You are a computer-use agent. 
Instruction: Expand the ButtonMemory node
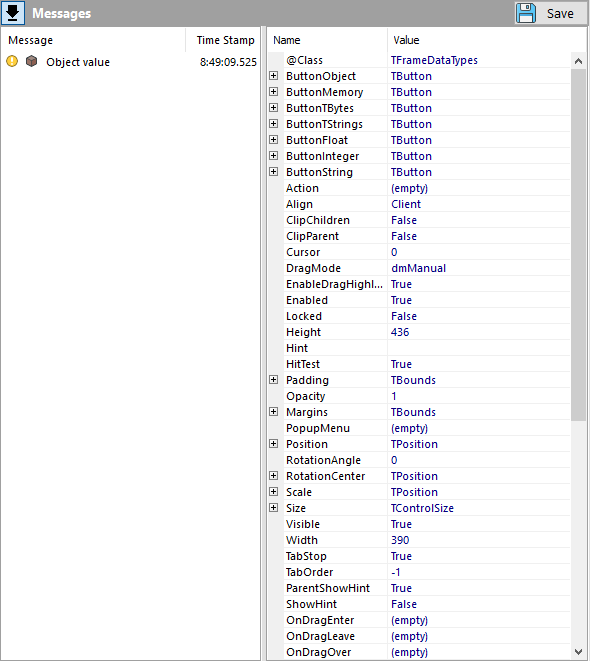click(274, 92)
